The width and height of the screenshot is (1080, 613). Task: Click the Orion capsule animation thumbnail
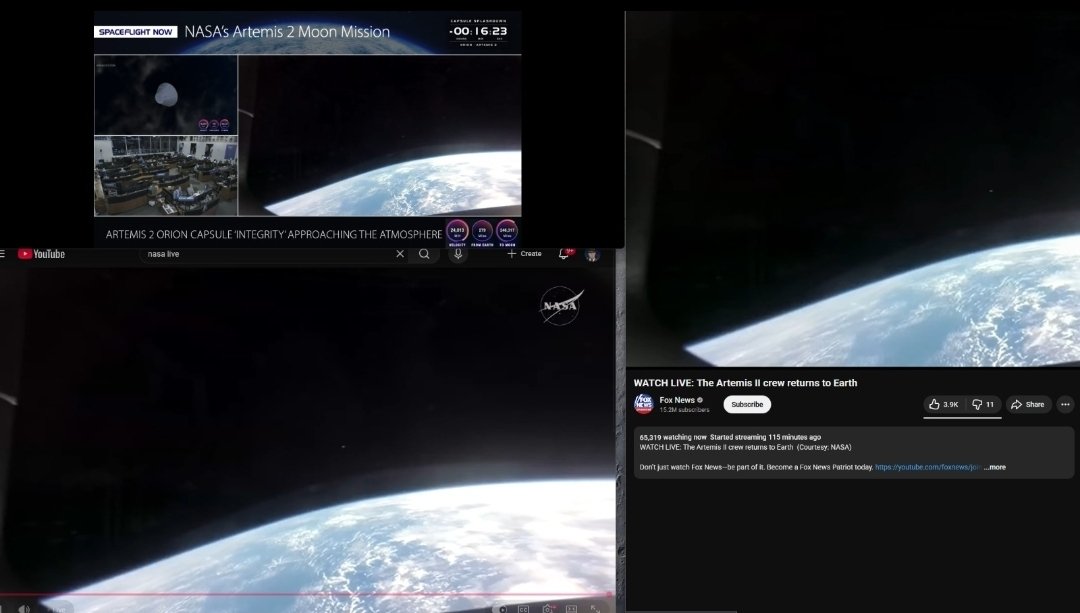coord(166,95)
